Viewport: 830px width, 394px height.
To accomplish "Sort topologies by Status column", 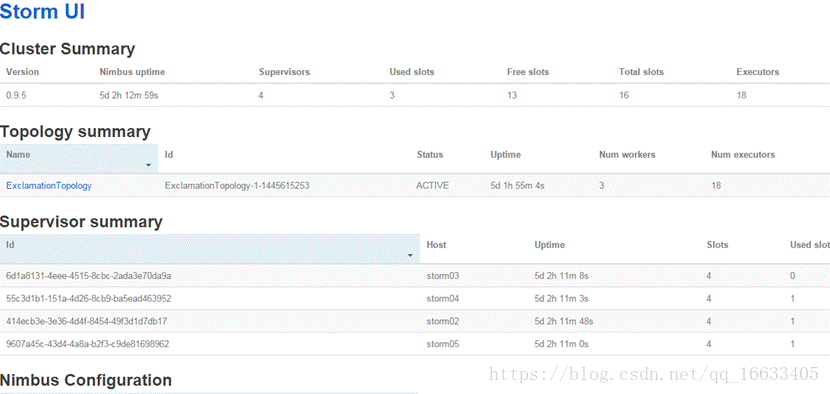I will coord(430,155).
